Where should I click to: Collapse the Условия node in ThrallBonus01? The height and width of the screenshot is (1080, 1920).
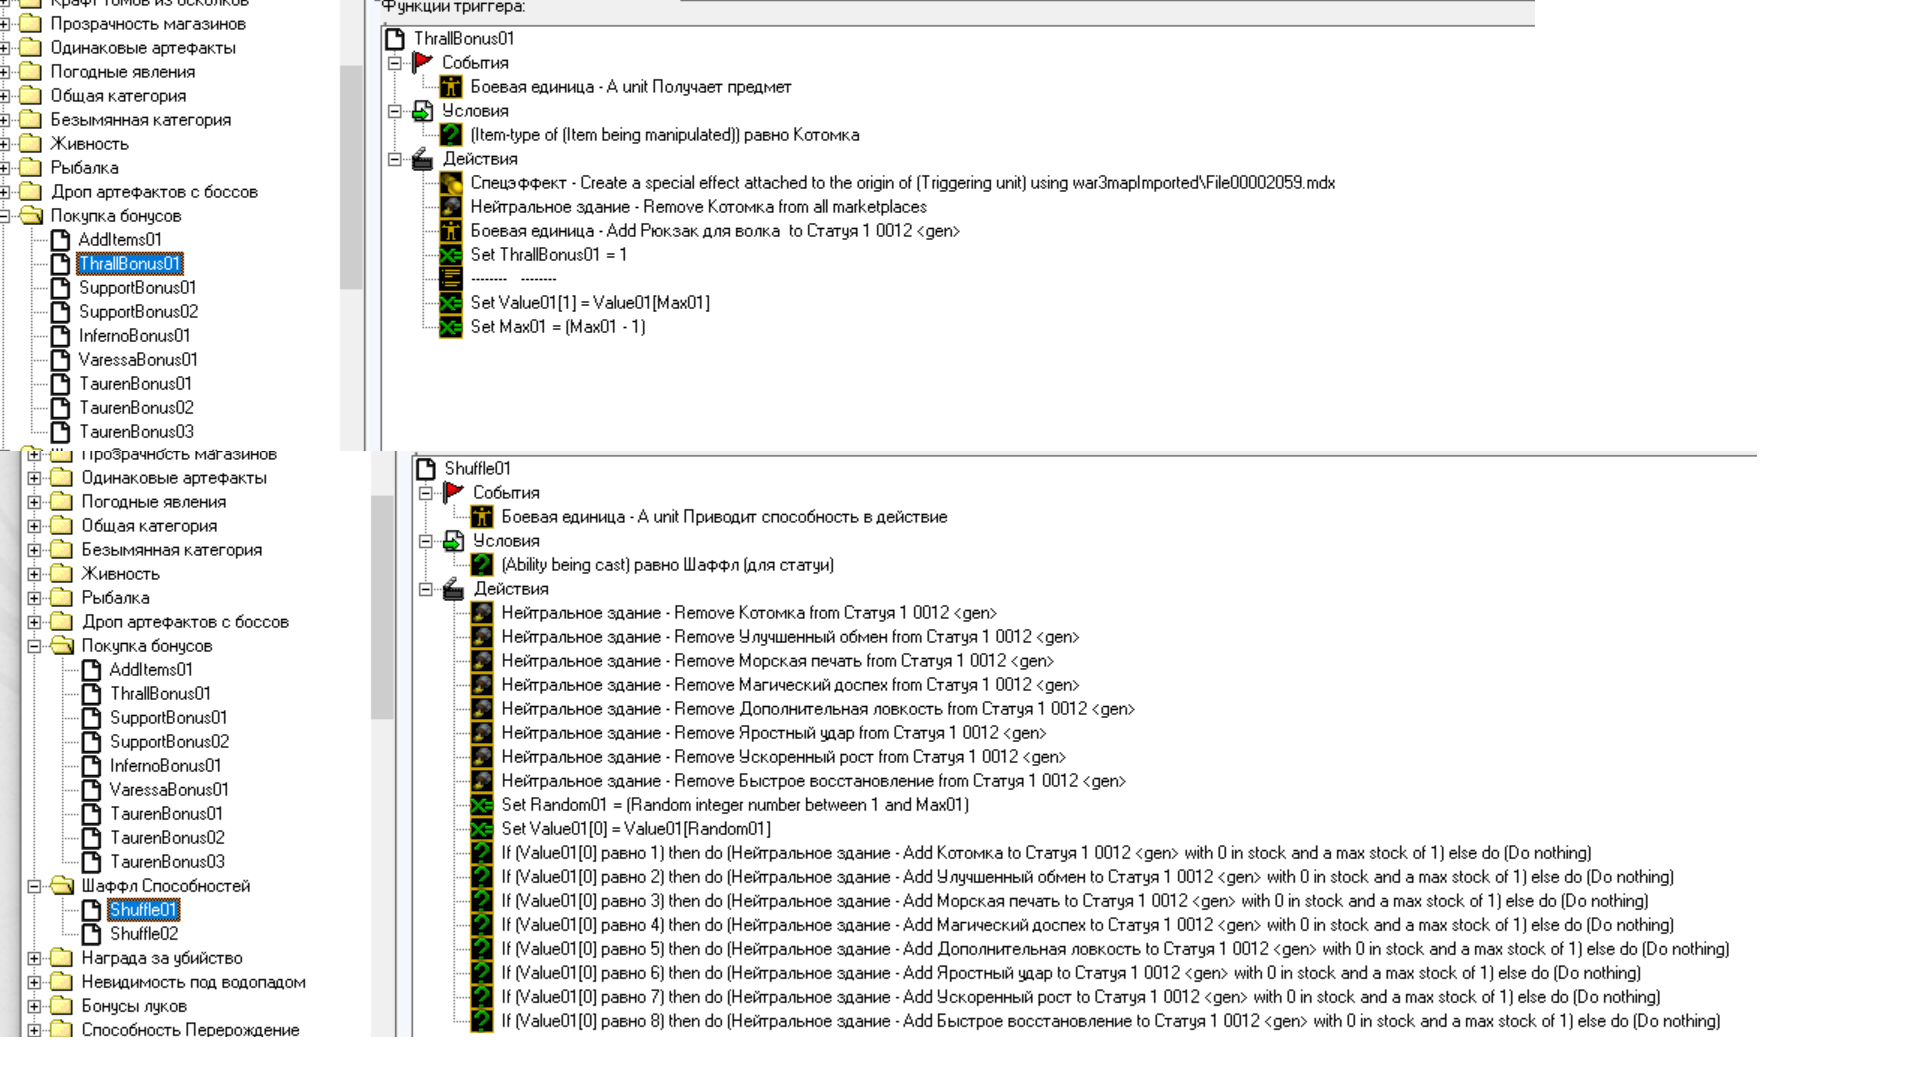tap(395, 111)
